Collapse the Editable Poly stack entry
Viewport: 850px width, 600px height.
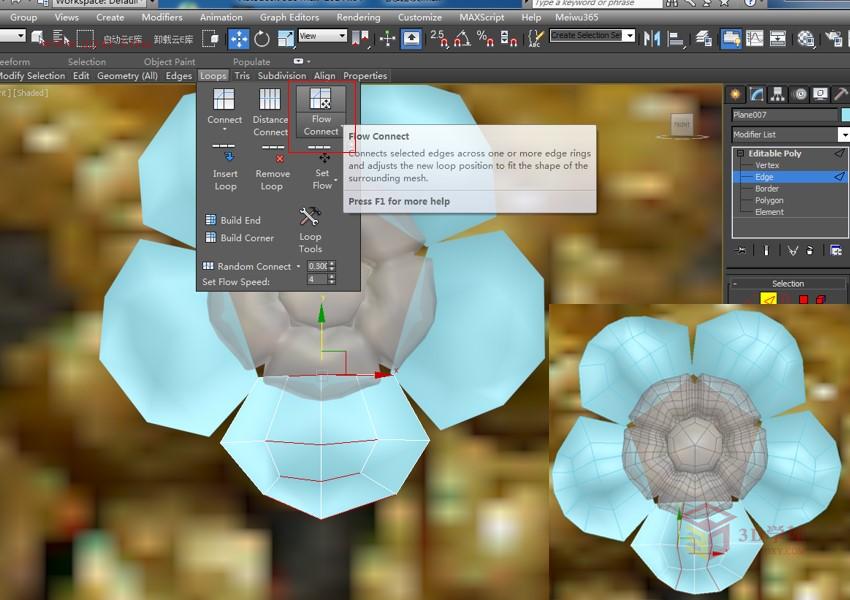coord(741,153)
